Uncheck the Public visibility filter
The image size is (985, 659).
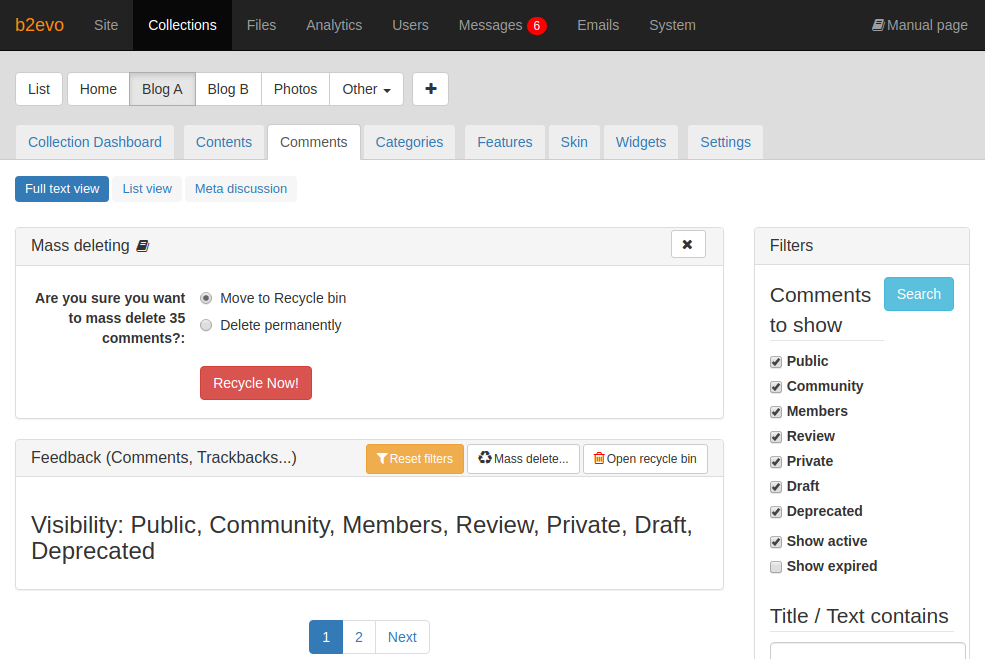tap(776, 362)
